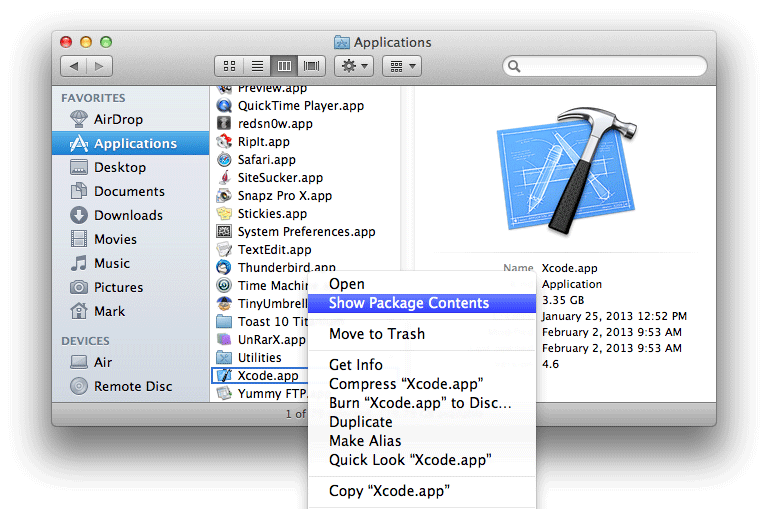Click Duplicate in the context menu

[361, 422]
